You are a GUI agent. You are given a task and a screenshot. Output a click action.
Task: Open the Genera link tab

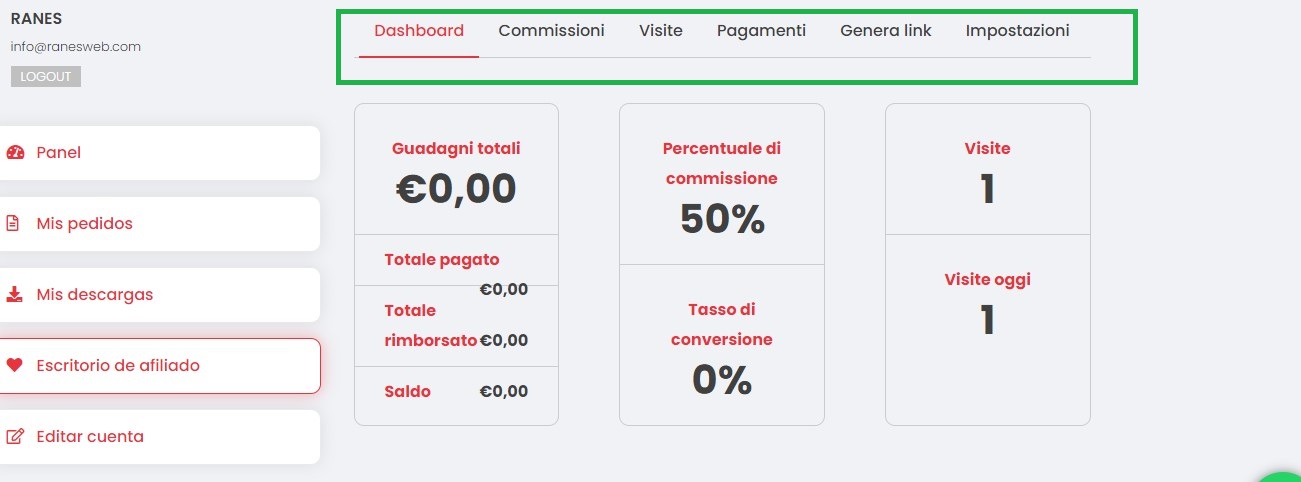(886, 31)
